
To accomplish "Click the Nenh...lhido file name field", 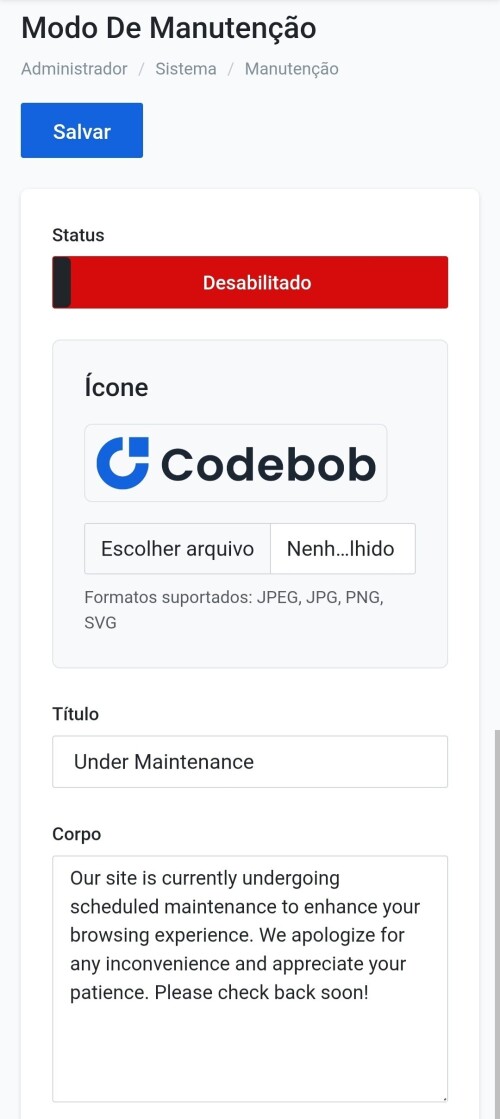I will (342, 549).
